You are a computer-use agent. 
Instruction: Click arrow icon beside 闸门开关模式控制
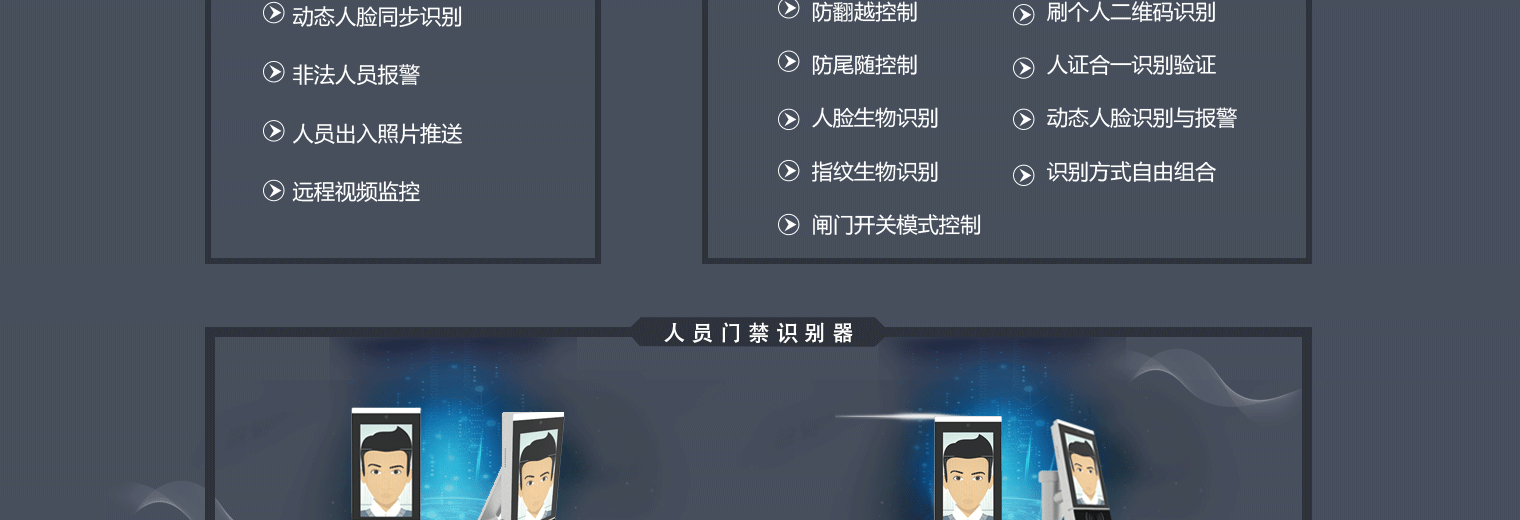pos(789,225)
